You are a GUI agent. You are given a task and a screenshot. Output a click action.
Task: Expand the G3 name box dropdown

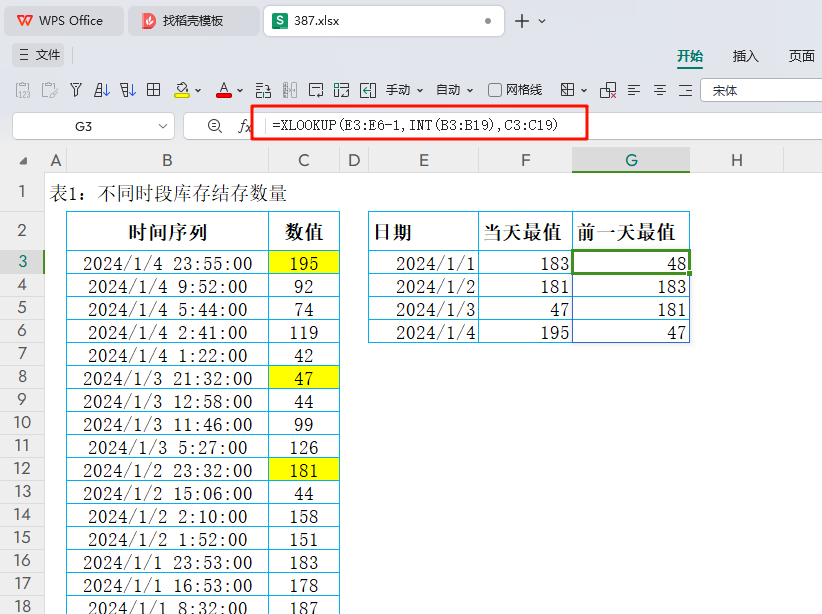(163, 126)
